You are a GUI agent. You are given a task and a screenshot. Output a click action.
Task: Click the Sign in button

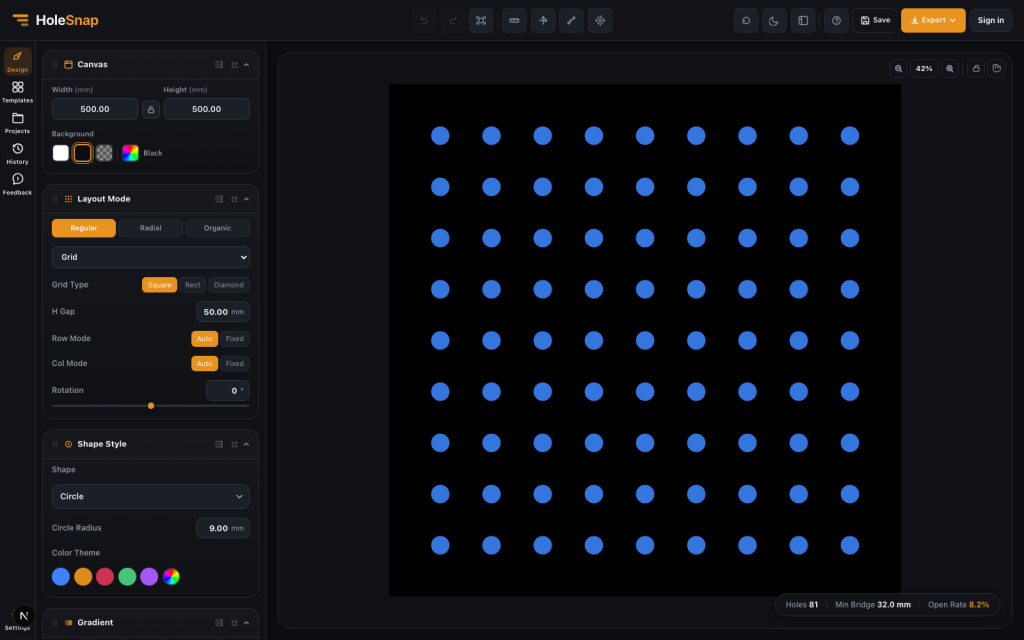991,20
